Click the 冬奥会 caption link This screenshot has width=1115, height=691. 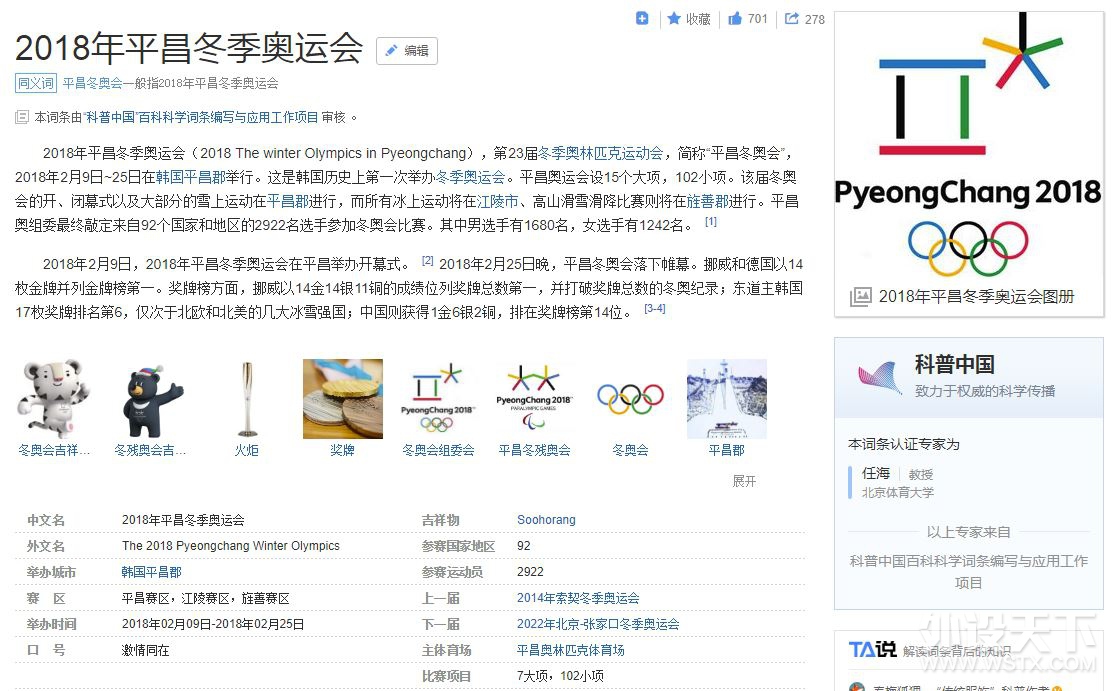(x=630, y=450)
